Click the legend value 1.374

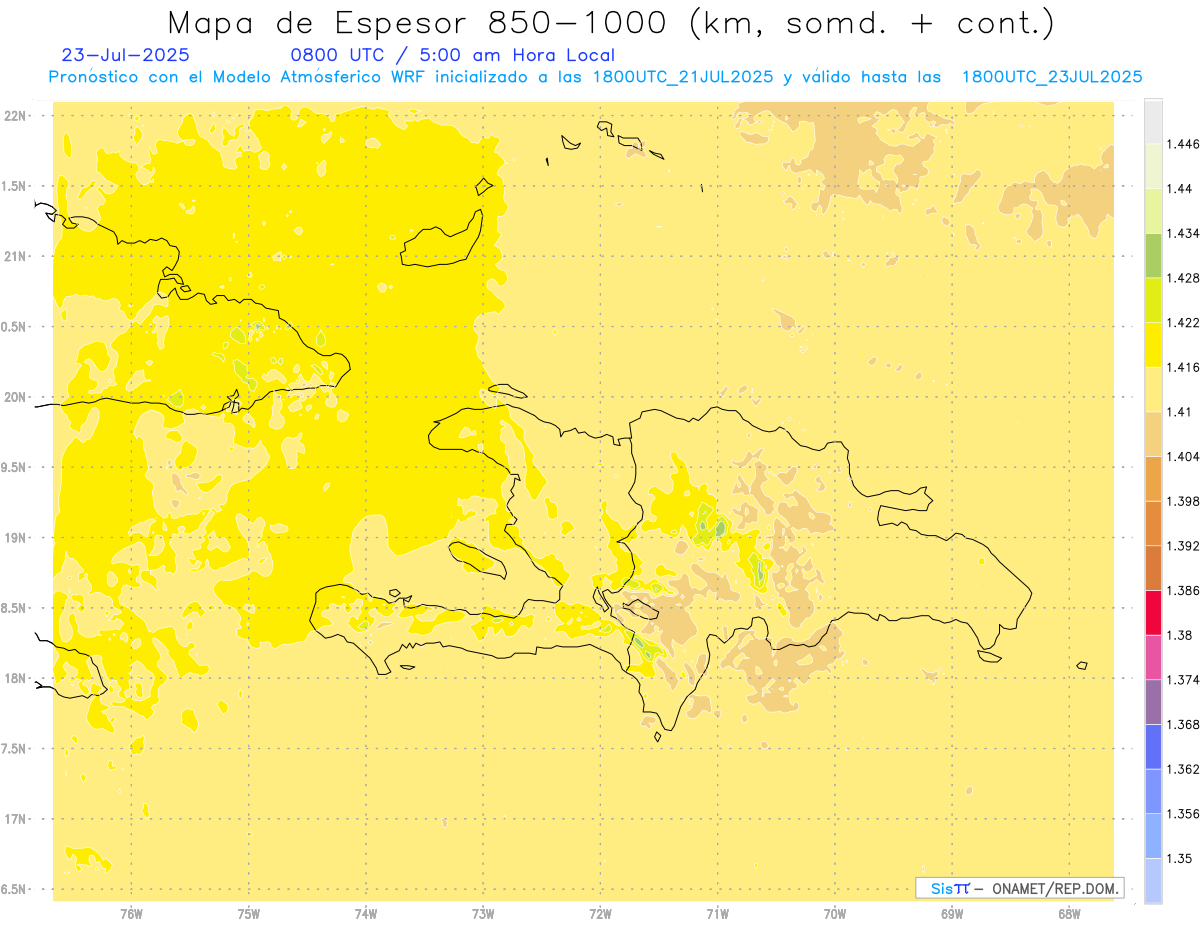(1183, 680)
